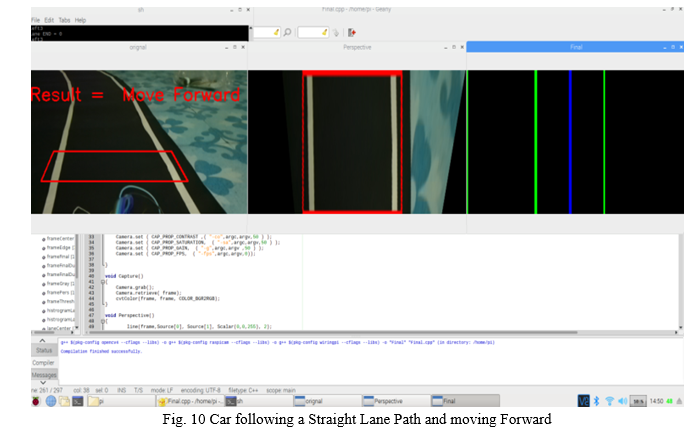
Task: Click 'mode: LF' in status bar
Action: click(x=162, y=390)
